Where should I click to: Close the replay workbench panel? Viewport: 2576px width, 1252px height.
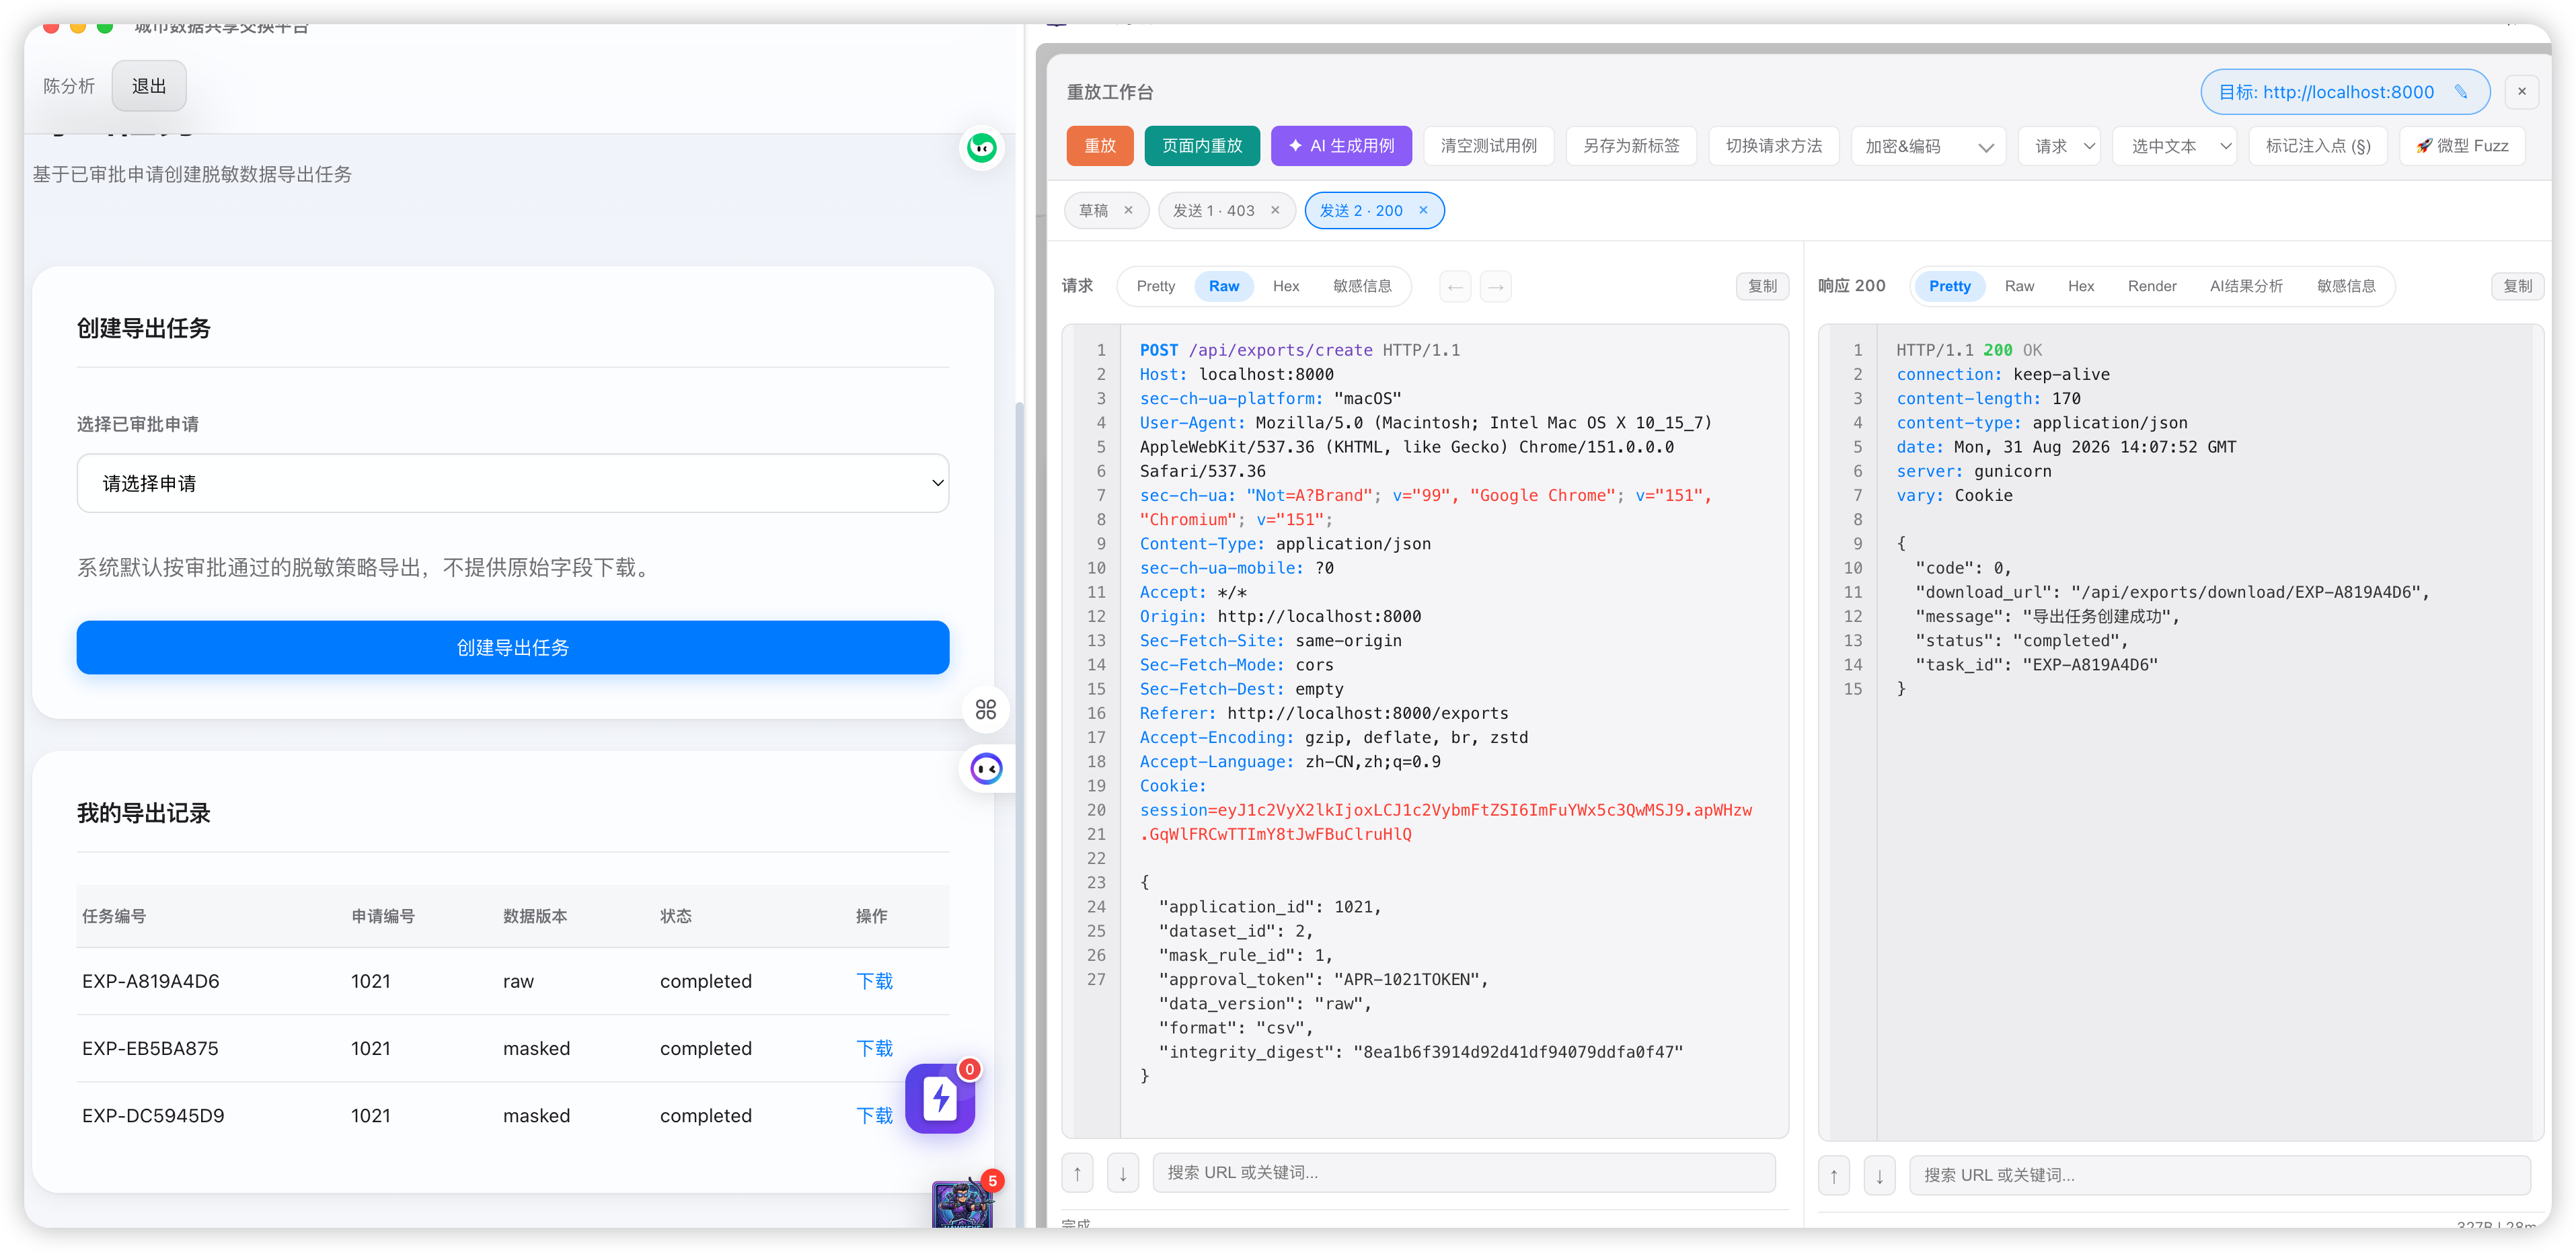point(2521,91)
